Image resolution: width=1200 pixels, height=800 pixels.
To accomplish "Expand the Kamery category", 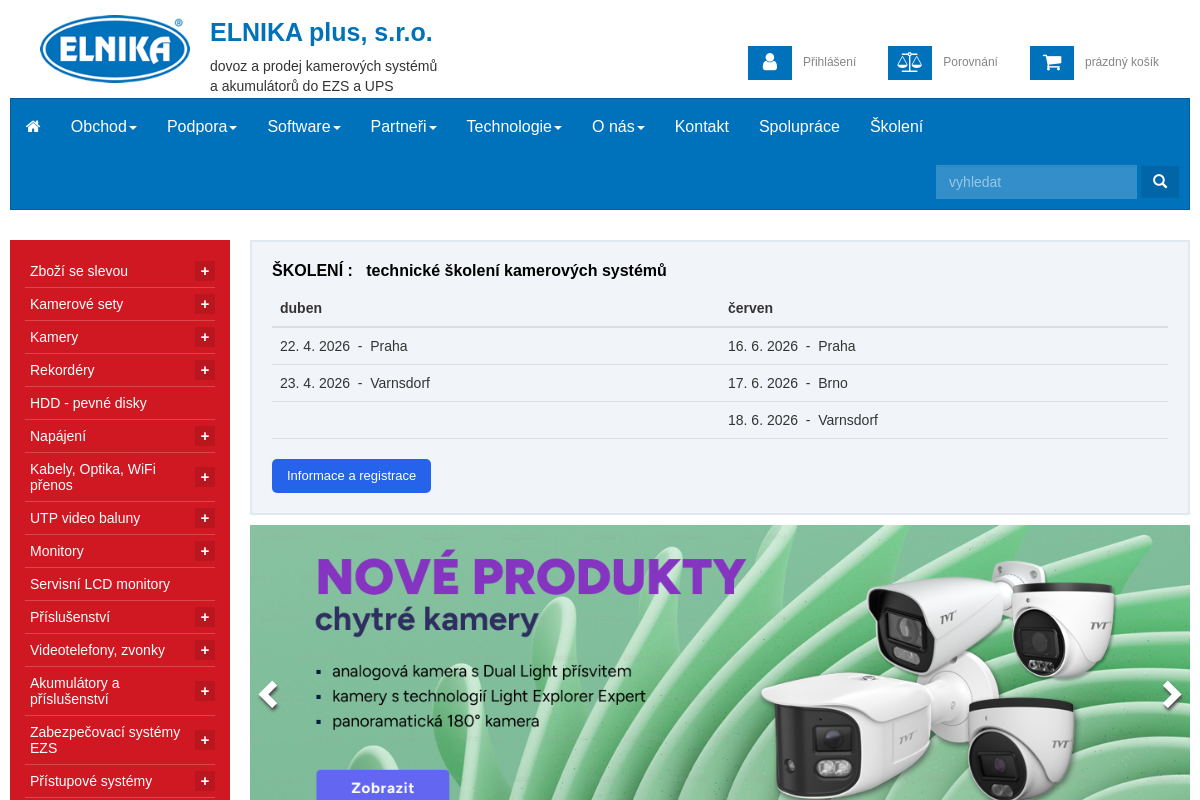I will click(204, 337).
